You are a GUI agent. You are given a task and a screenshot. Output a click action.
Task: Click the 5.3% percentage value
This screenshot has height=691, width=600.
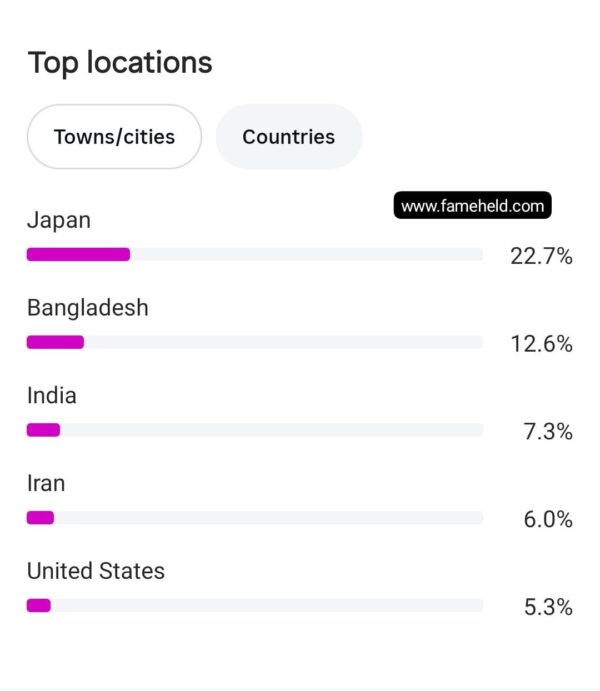(x=548, y=607)
